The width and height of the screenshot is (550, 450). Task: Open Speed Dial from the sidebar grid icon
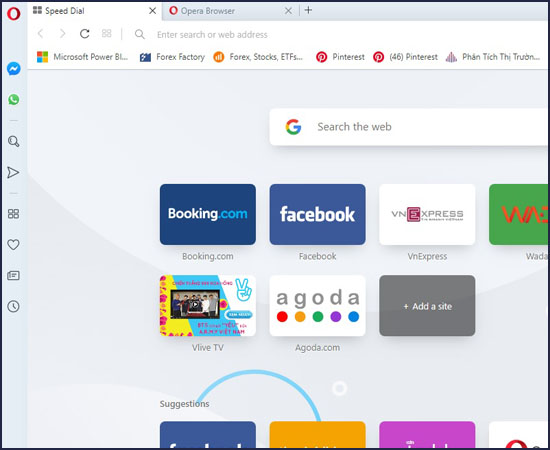pos(13,214)
